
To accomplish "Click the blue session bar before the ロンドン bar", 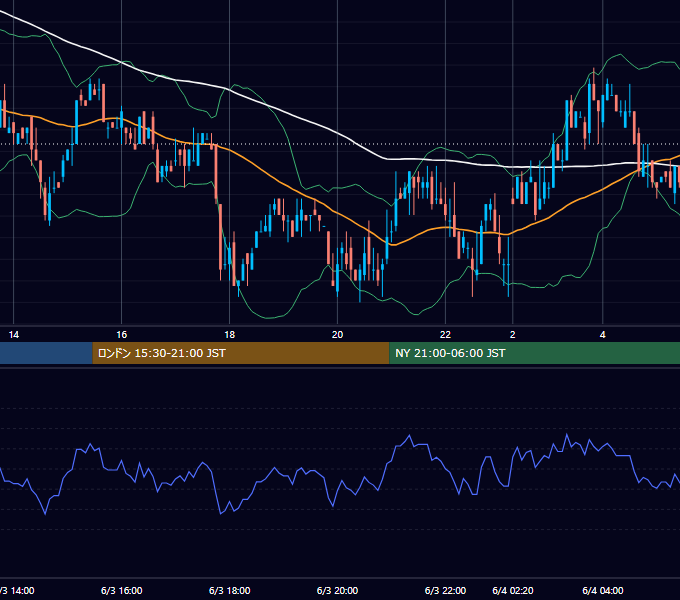I will click(x=46, y=353).
